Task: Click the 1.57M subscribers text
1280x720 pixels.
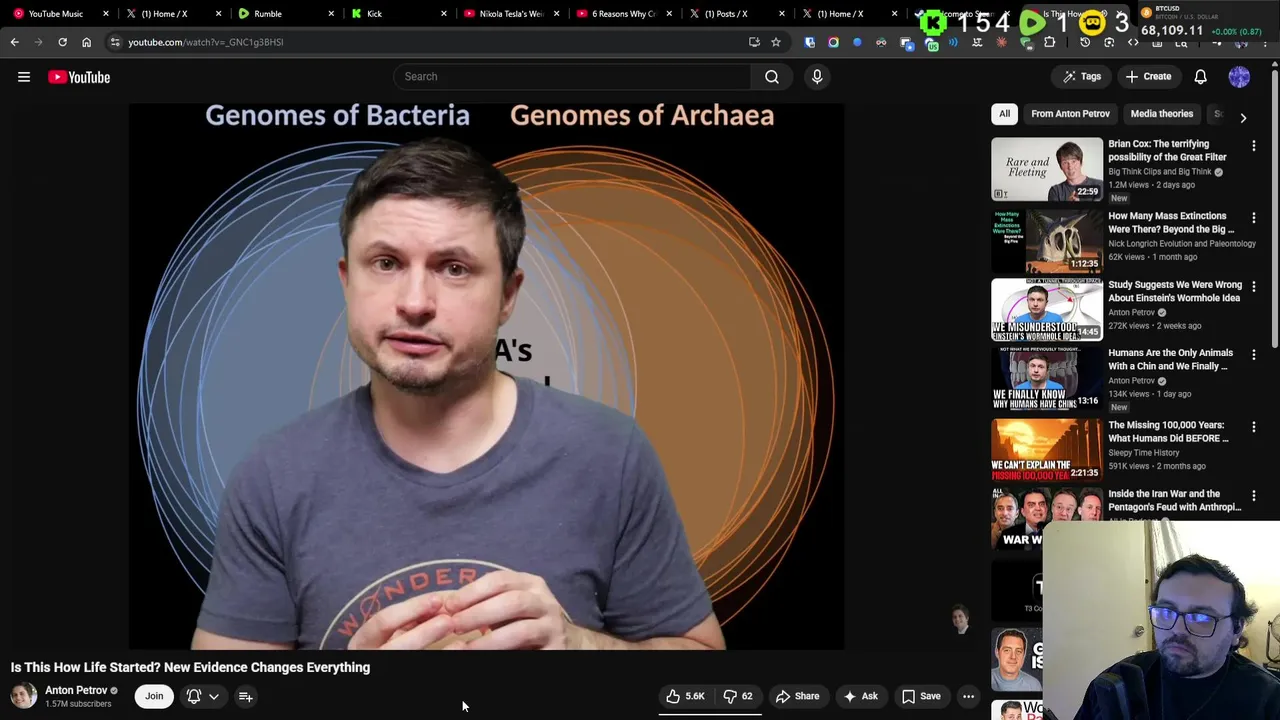Action: pos(78,704)
